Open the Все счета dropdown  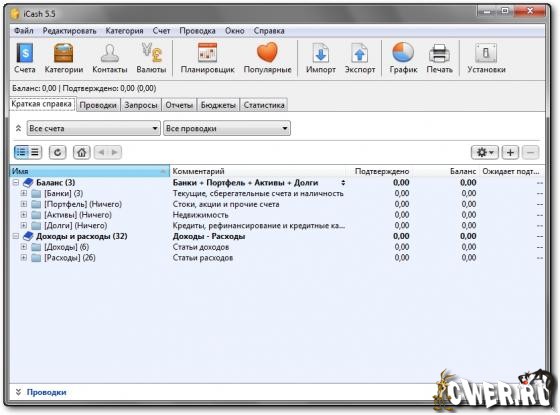pos(93,128)
